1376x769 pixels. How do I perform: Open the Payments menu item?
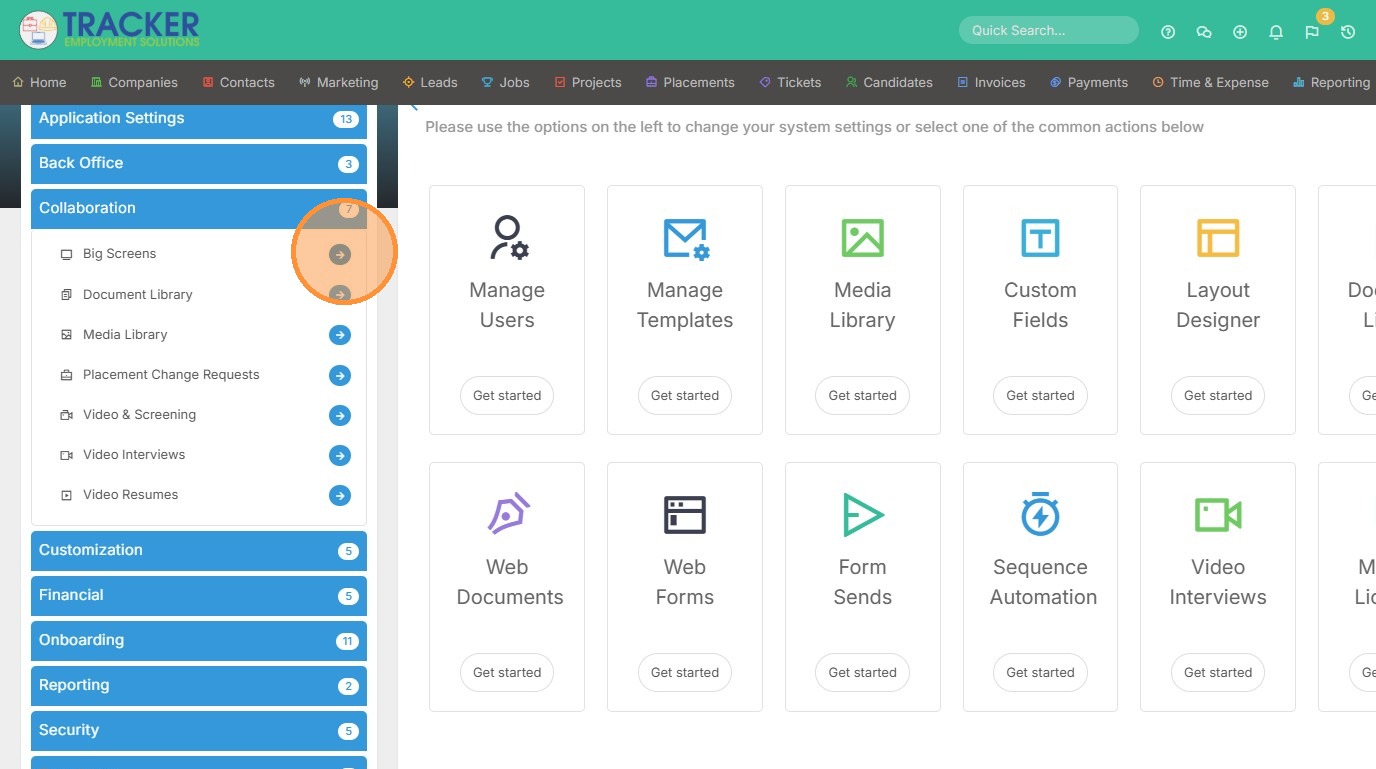point(1089,83)
